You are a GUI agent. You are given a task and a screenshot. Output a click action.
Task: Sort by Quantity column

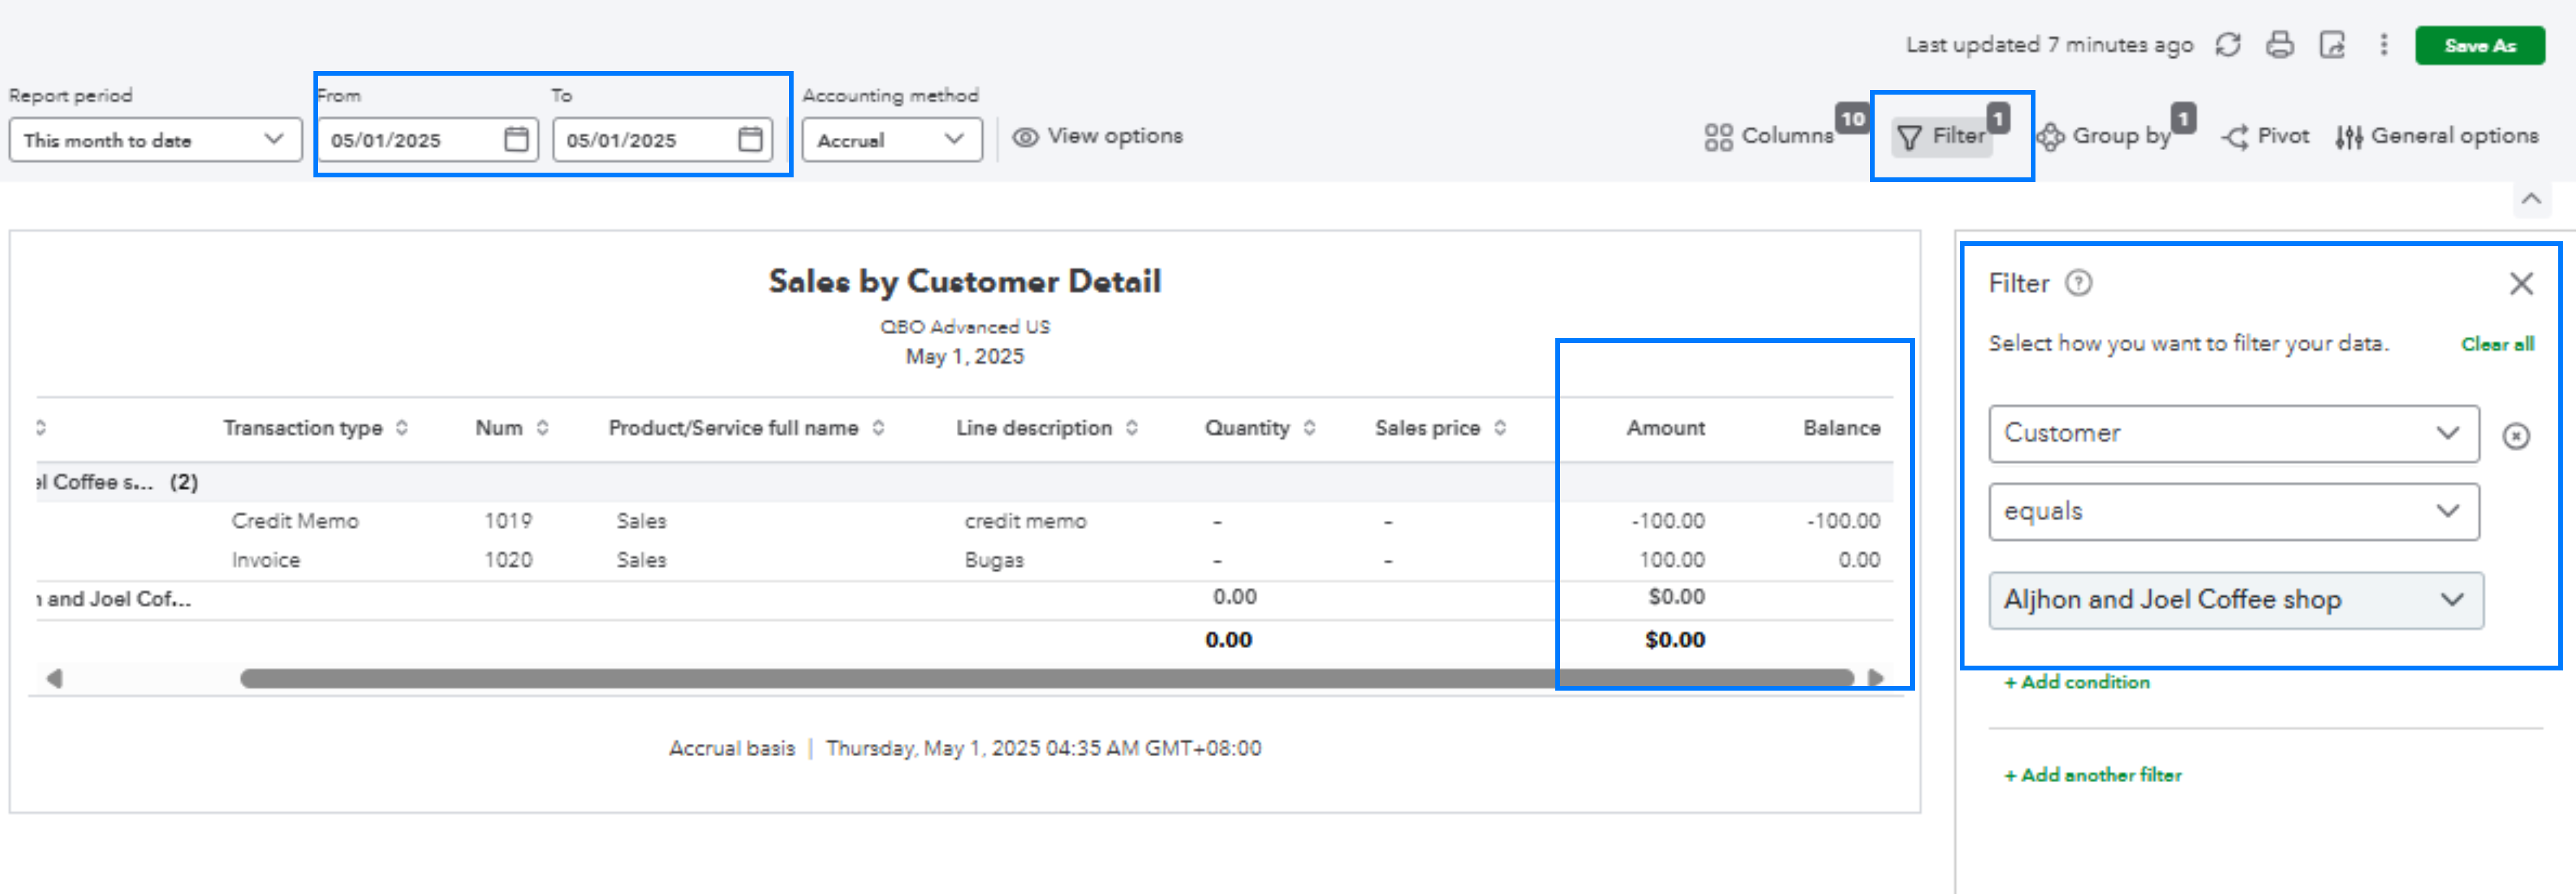click(x=1259, y=428)
